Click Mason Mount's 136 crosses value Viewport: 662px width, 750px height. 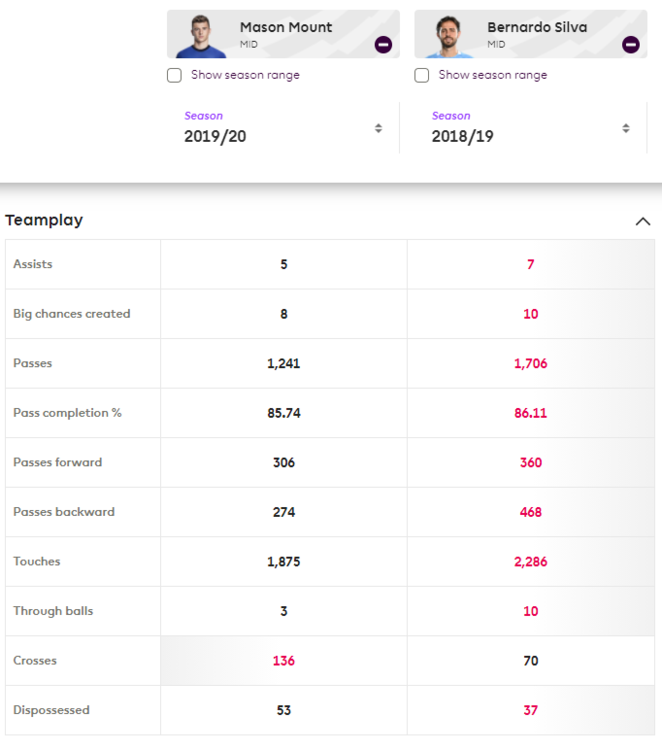[284, 661]
